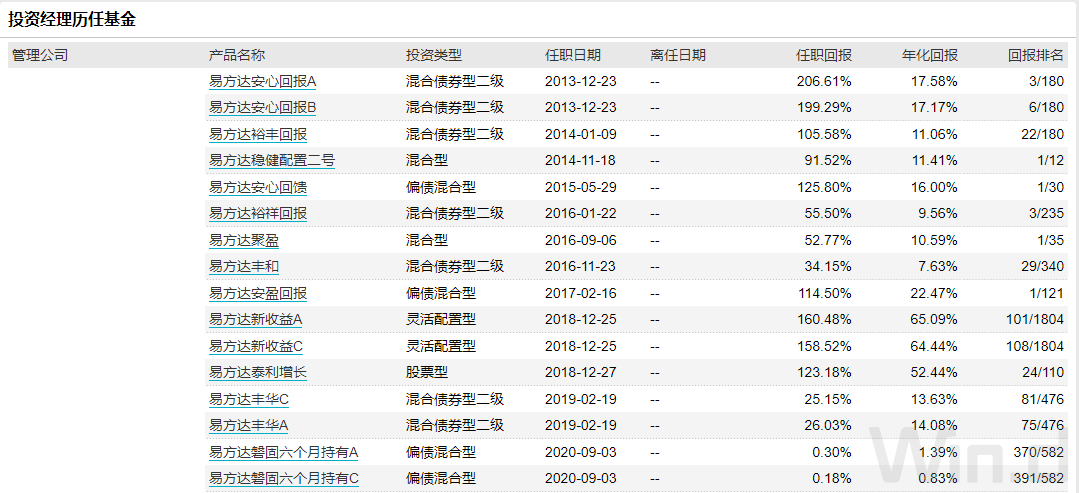Screen dimensions: 1079x493
Task: Select the 65.09% annualized return cell
Action: click(933, 319)
